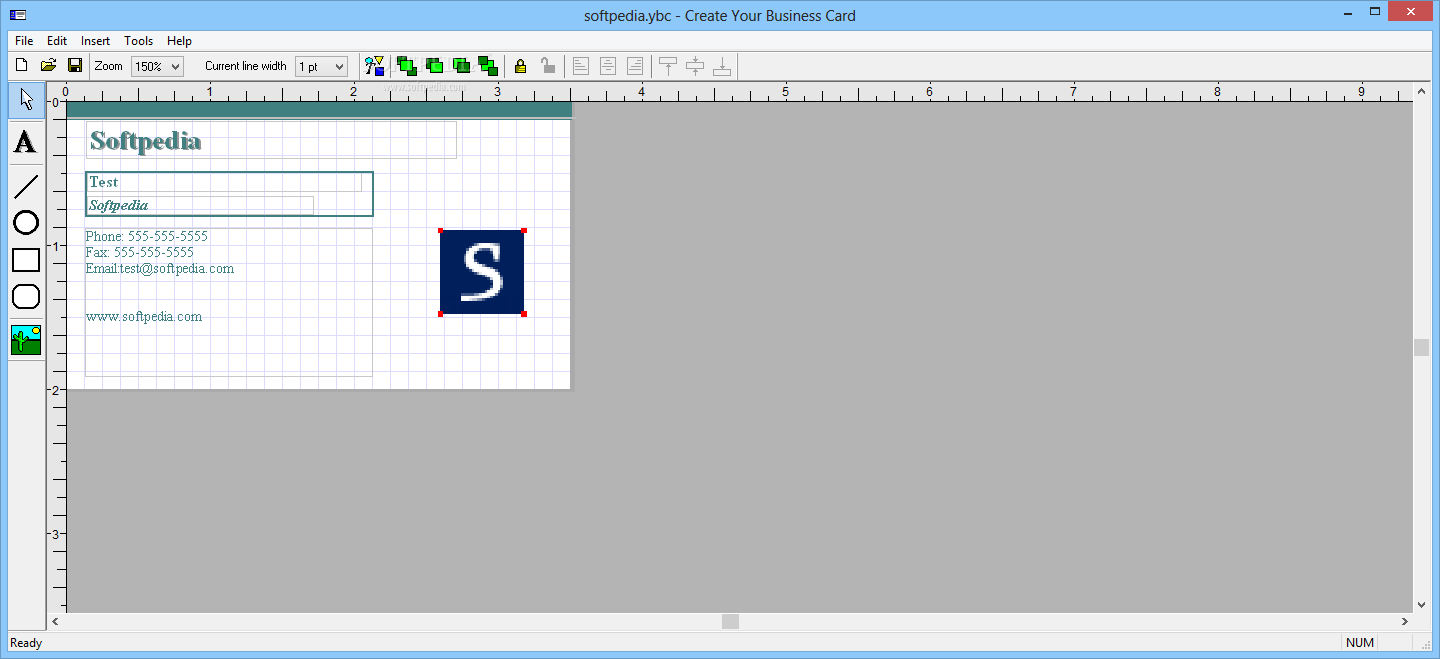The width and height of the screenshot is (1440, 659).
Task: Click the horizontal scrollbar left arrow
Action: pyautogui.click(x=55, y=621)
